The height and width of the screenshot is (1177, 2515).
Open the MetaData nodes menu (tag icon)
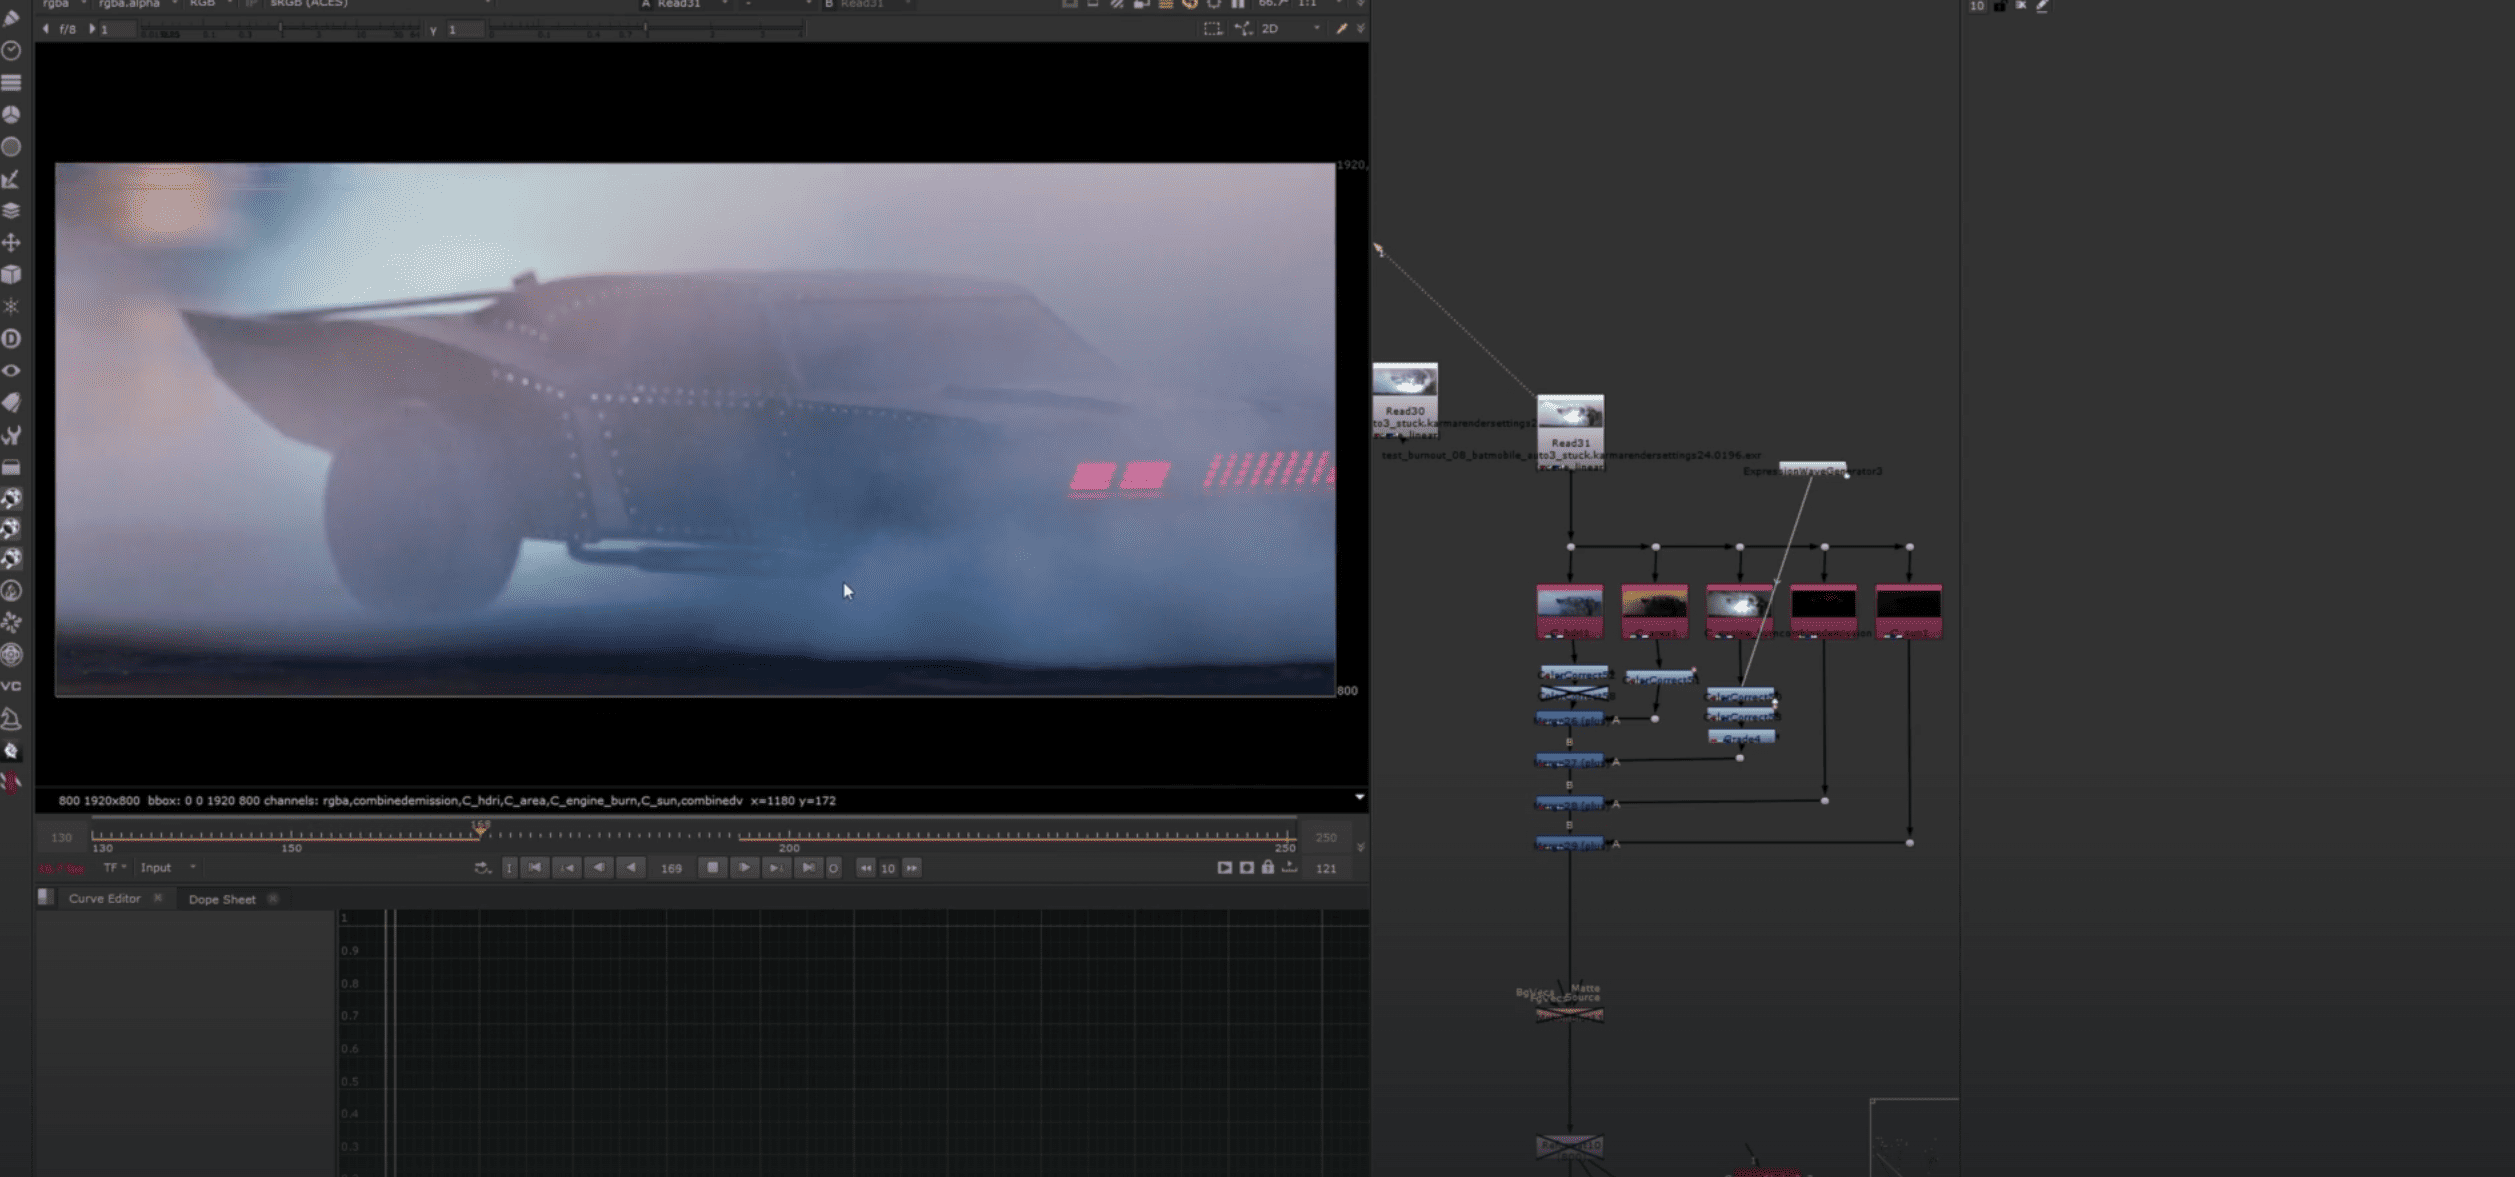coord(12,402)
